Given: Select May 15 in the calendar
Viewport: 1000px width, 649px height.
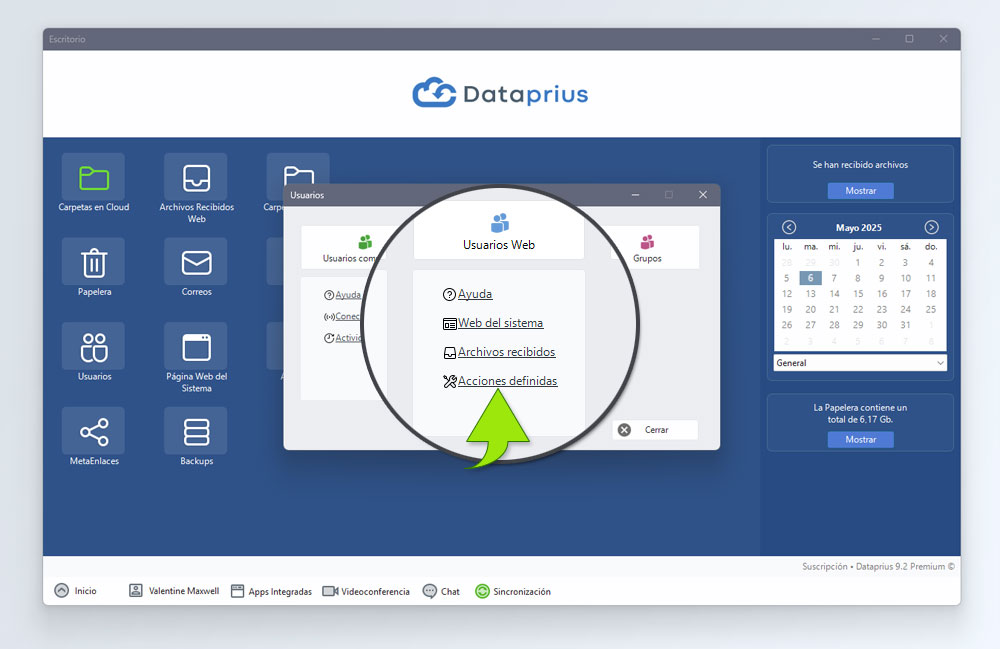Looking at the screenshot, I should [x=858, y=294].
